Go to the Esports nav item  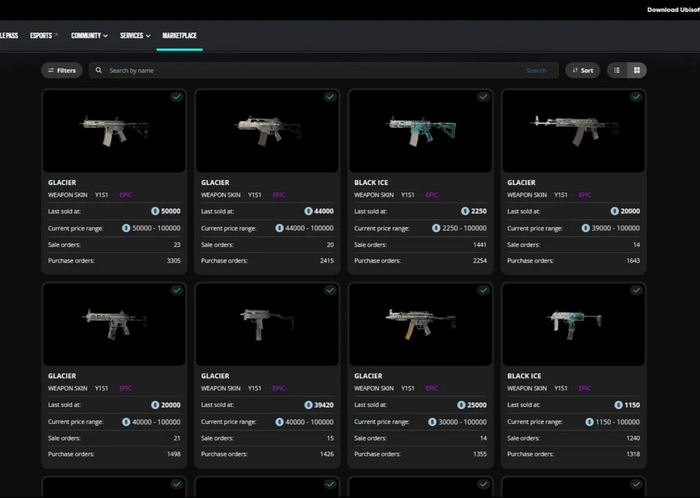pos(41,36)
